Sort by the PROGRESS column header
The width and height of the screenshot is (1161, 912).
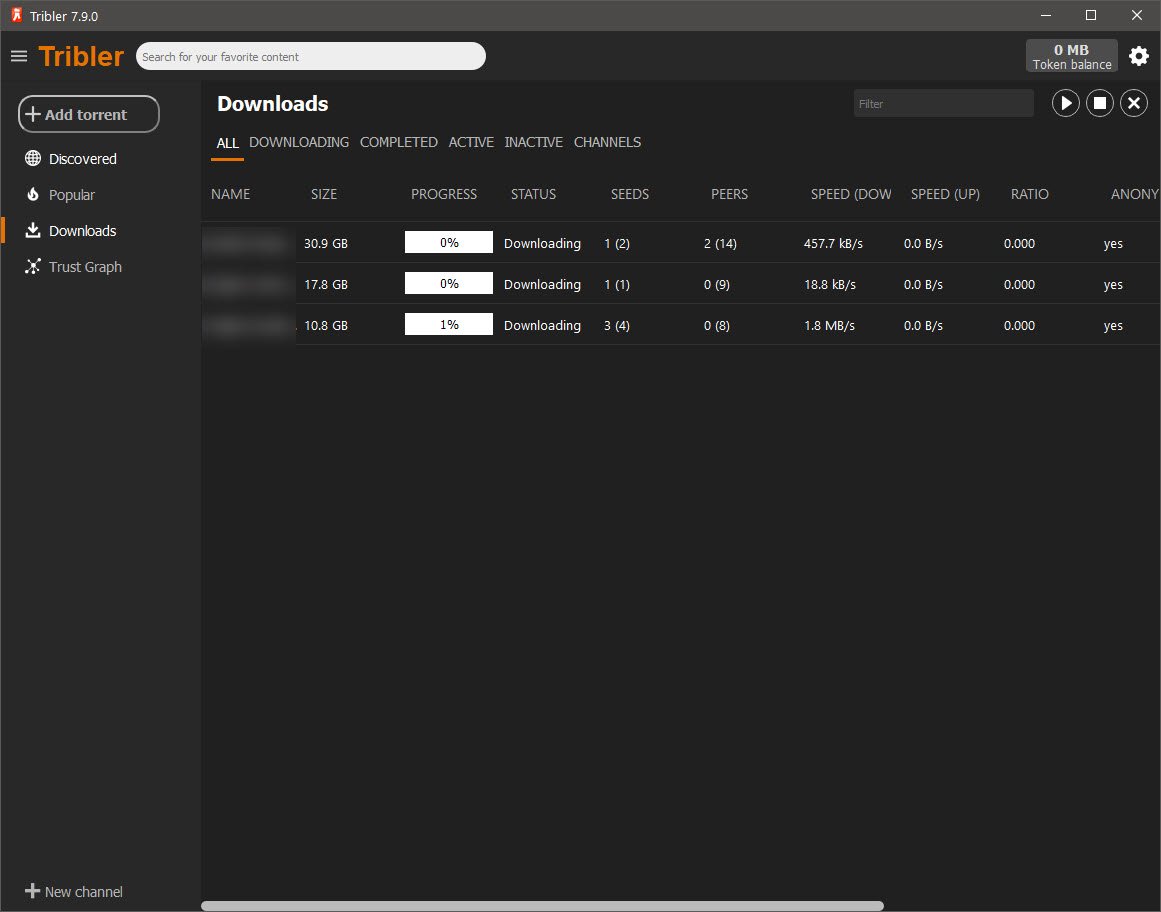point(444,194)
